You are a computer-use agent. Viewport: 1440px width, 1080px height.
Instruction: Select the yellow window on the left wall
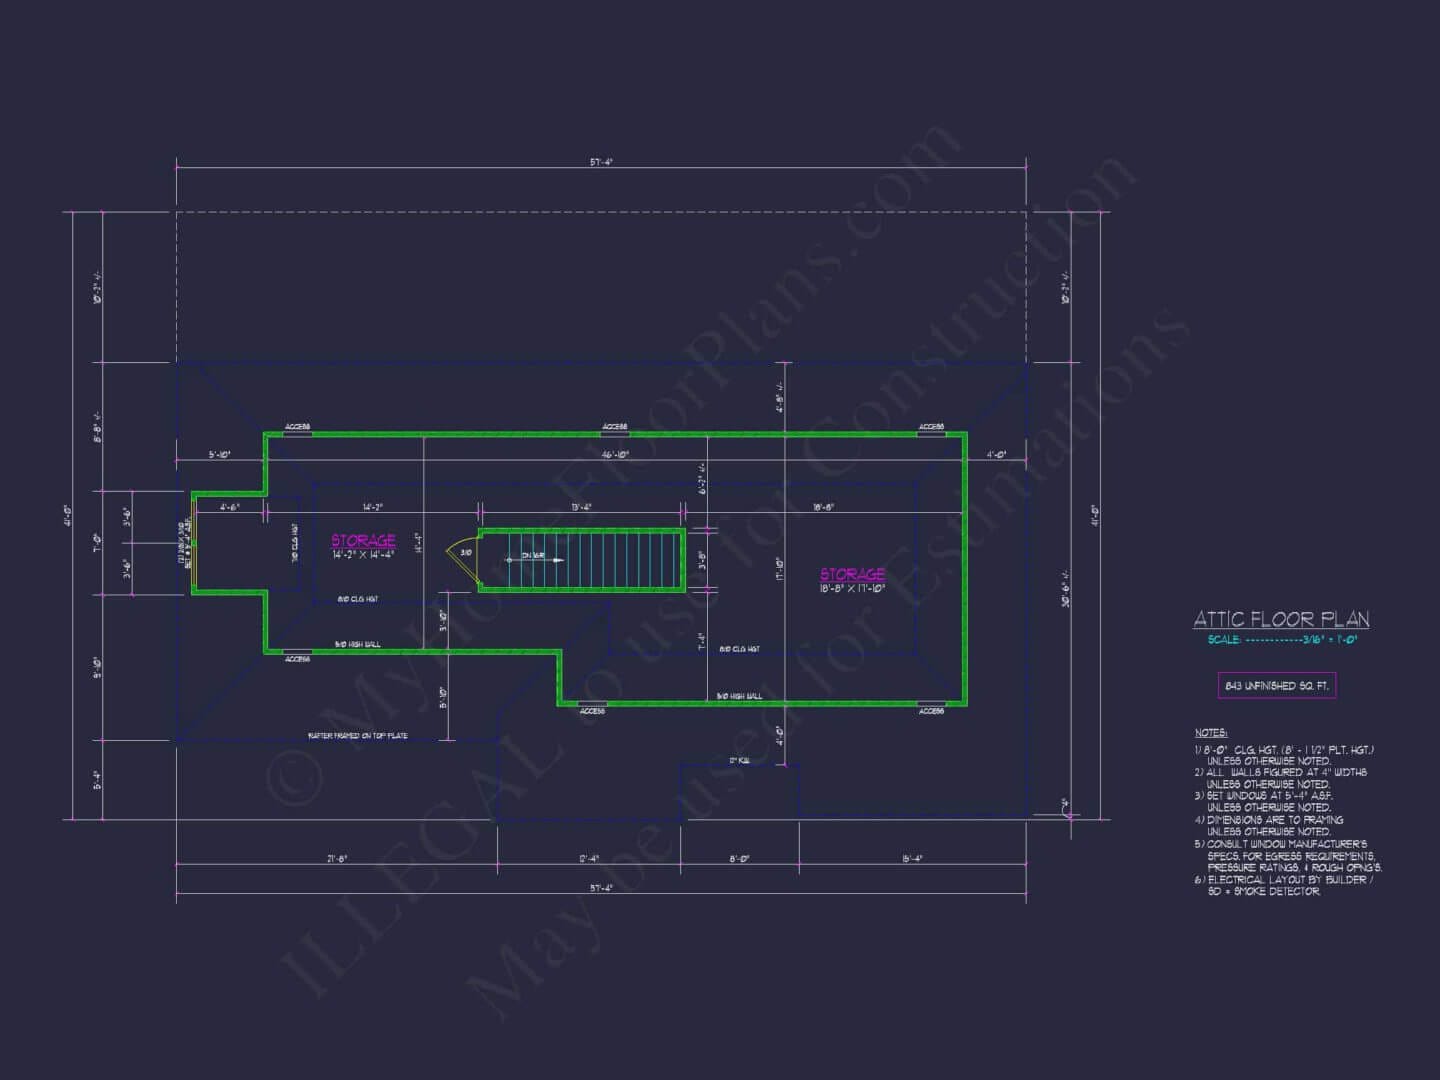coord(195,544)
